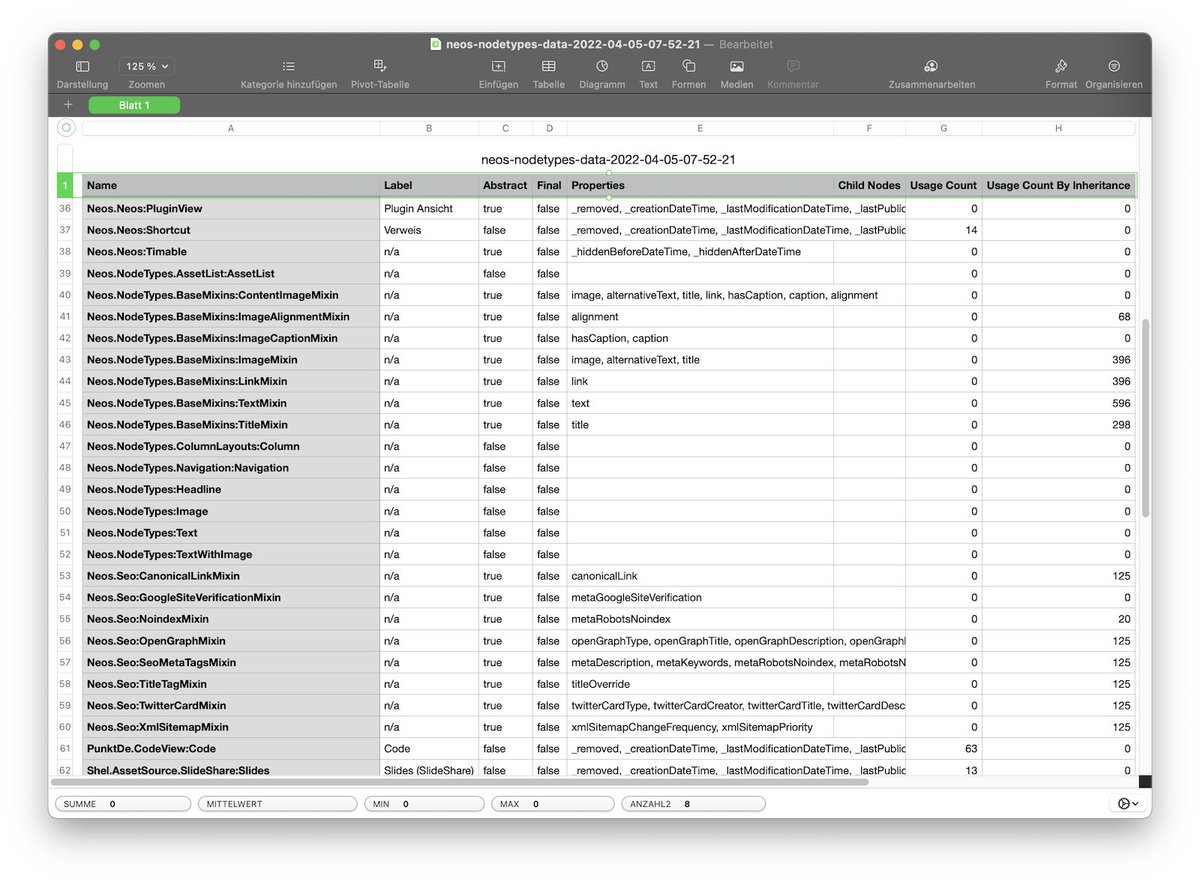
Task: Select the TitleMixin inheritance count 298
Action: point(1058,425)
